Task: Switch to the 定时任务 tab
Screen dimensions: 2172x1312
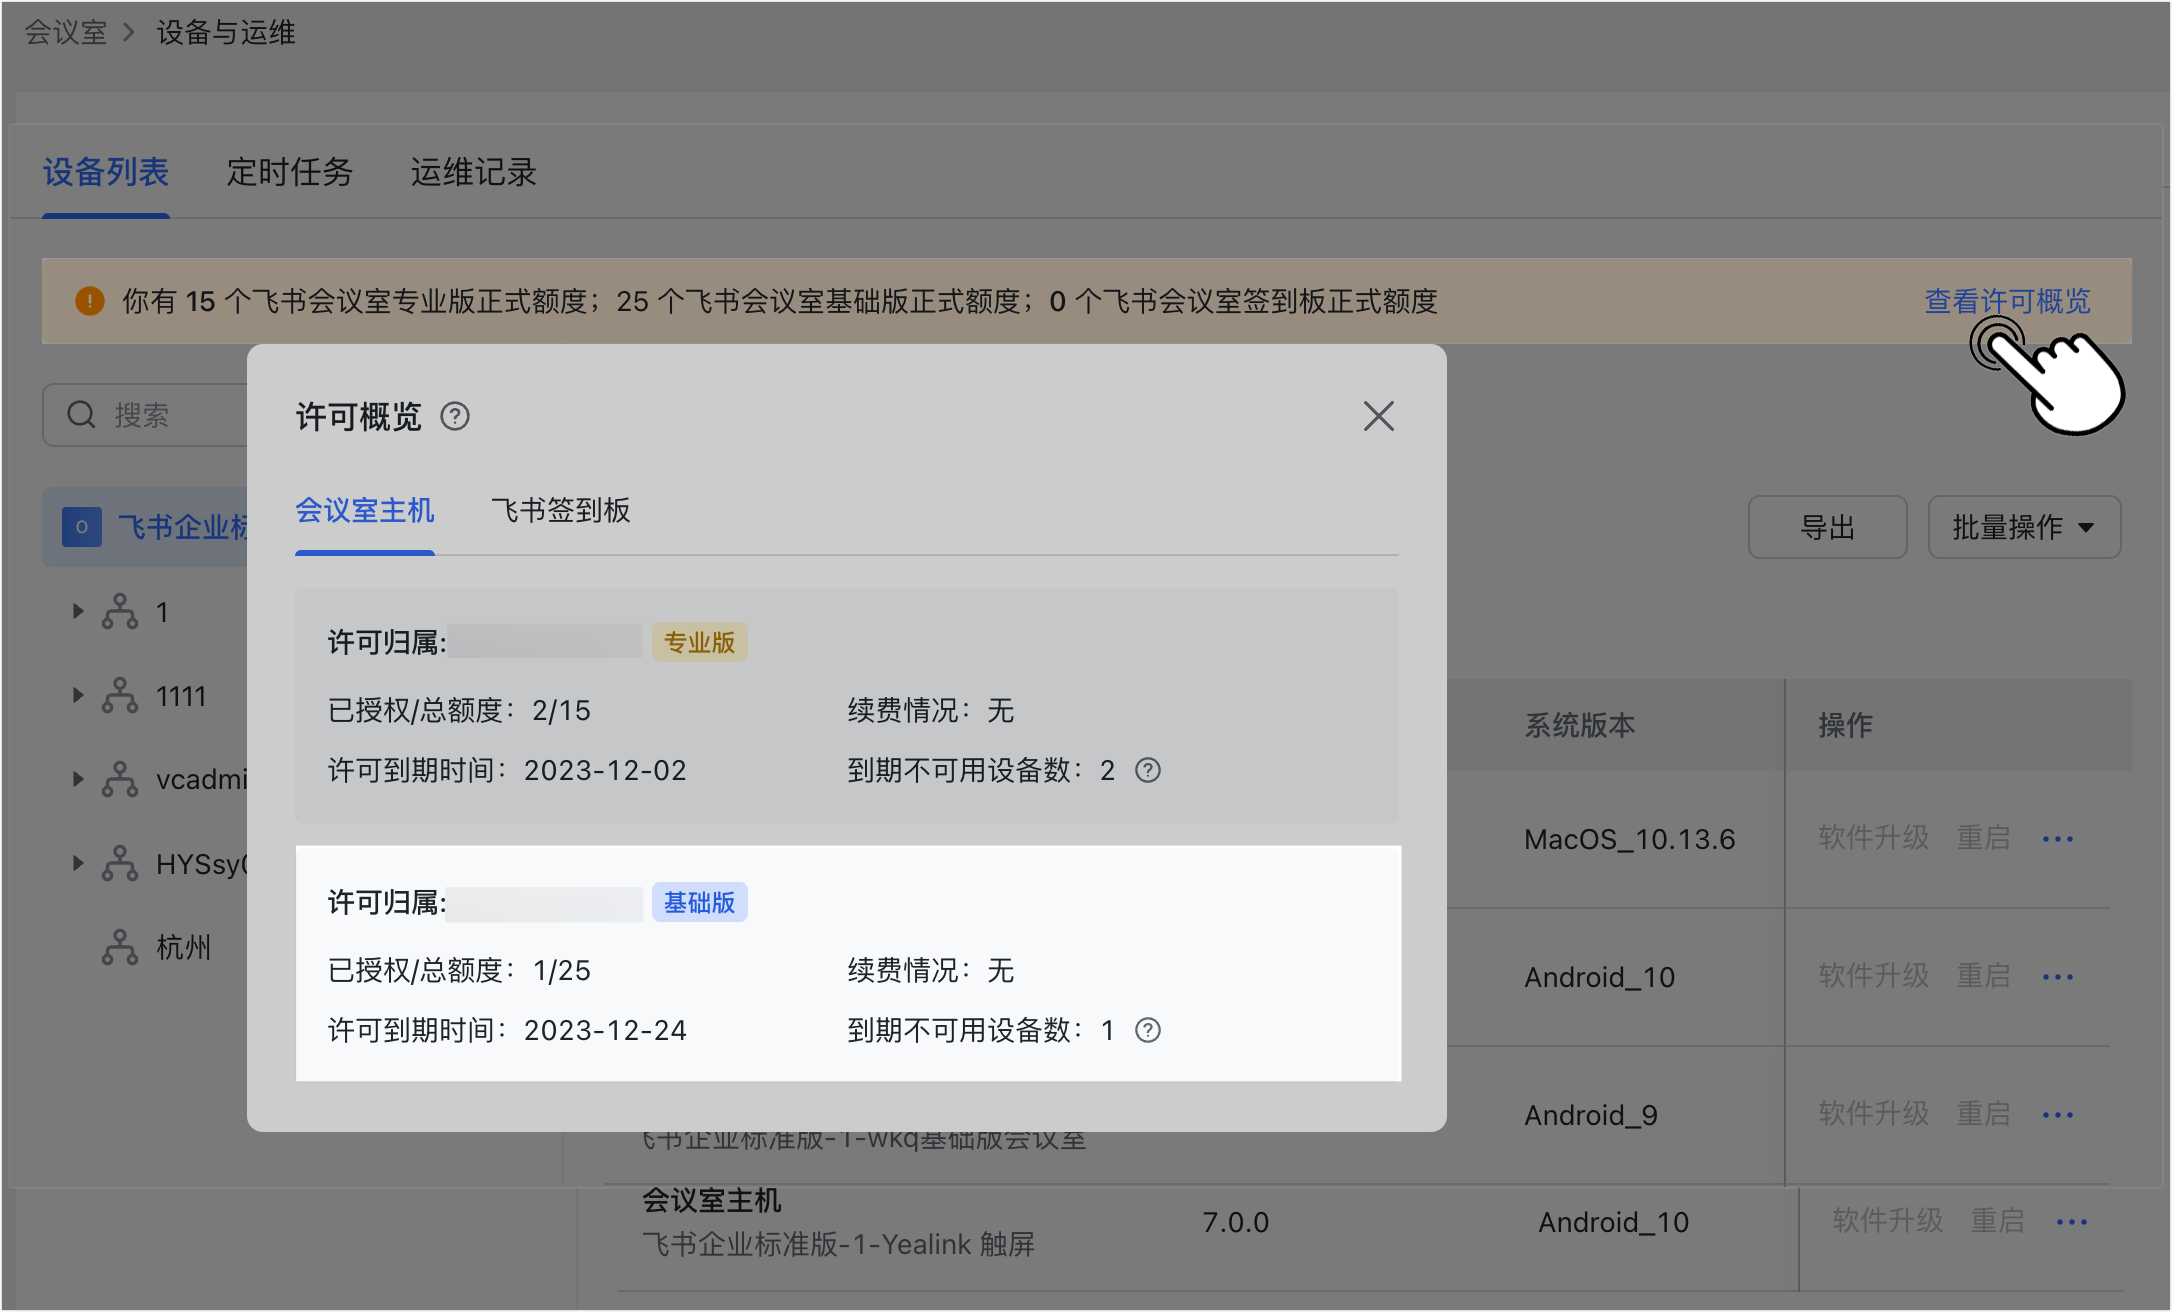Action: click(289, 173)
